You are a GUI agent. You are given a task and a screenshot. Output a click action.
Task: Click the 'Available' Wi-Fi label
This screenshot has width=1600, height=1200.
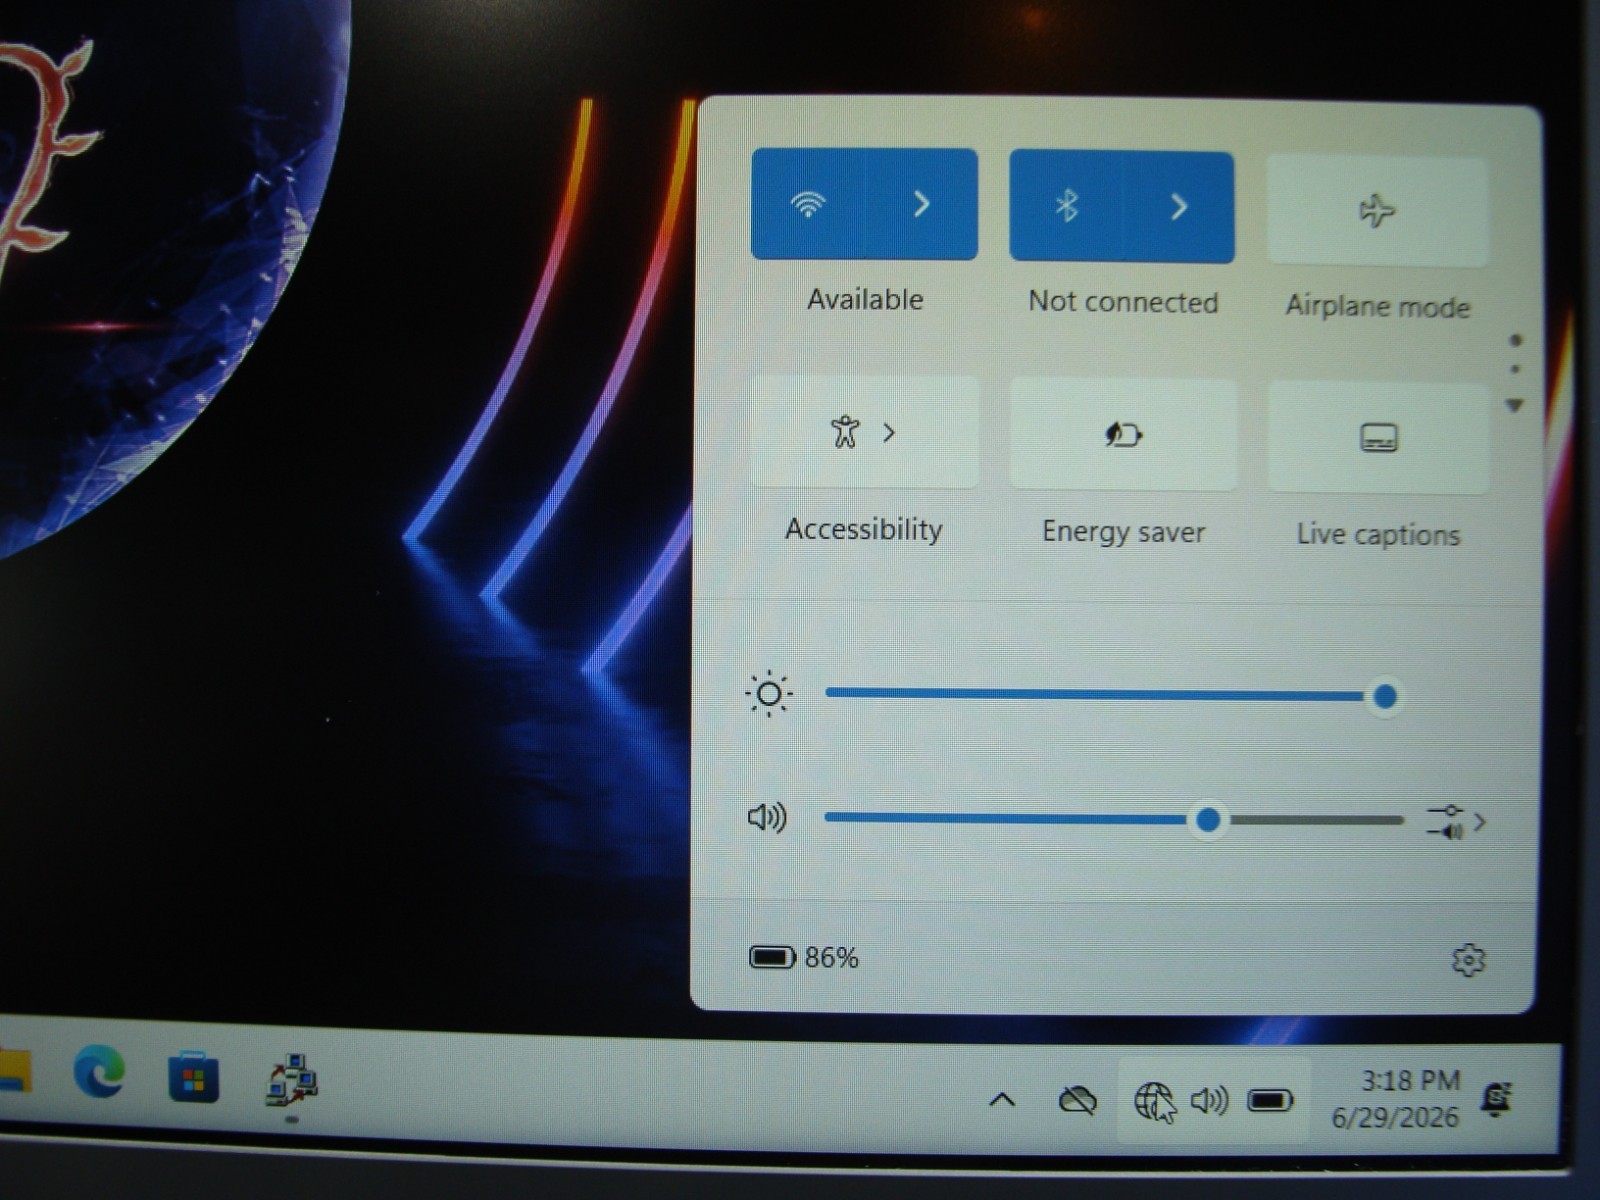click(865, 299)
